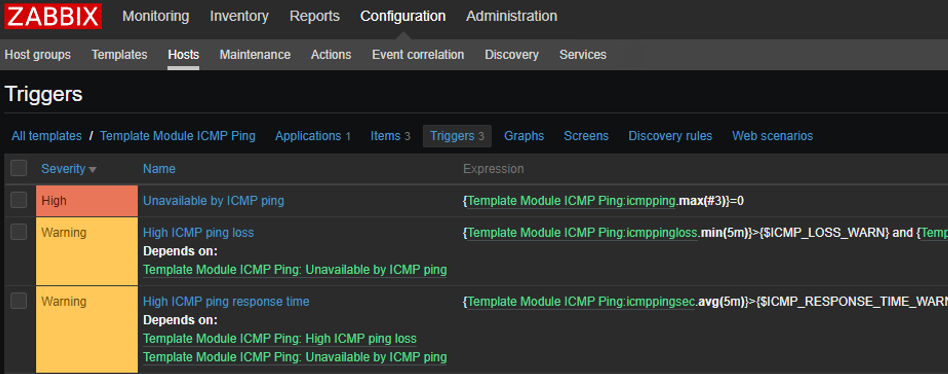
Task: Open Template Module ICMP Ping breadcrumb
Action: (178, 136)
